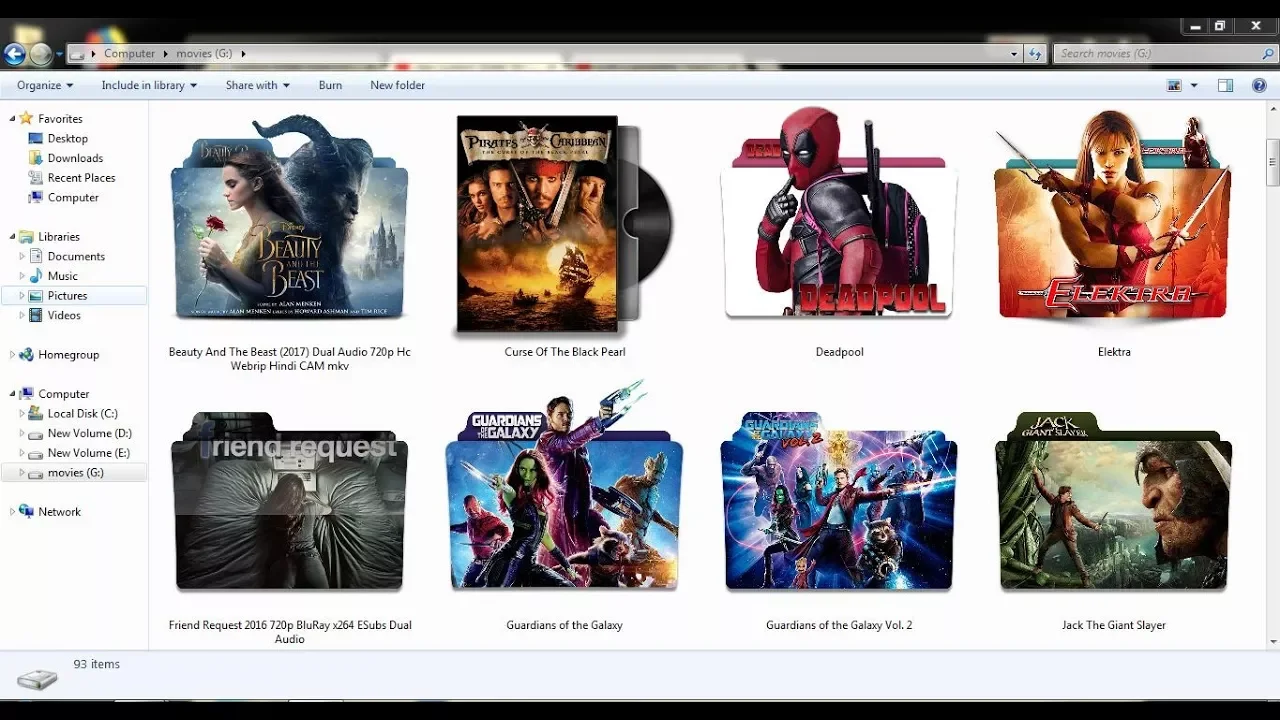Click the movies (G:) drive icon in sidebar
This screenshot has width=1280, height=720.
(36, 473)
